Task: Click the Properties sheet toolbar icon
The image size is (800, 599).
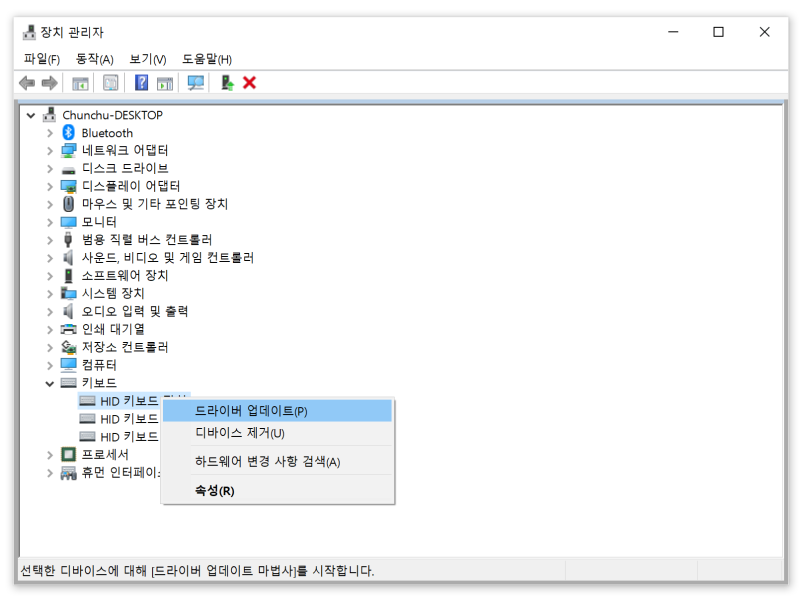Action: (111, 83)
